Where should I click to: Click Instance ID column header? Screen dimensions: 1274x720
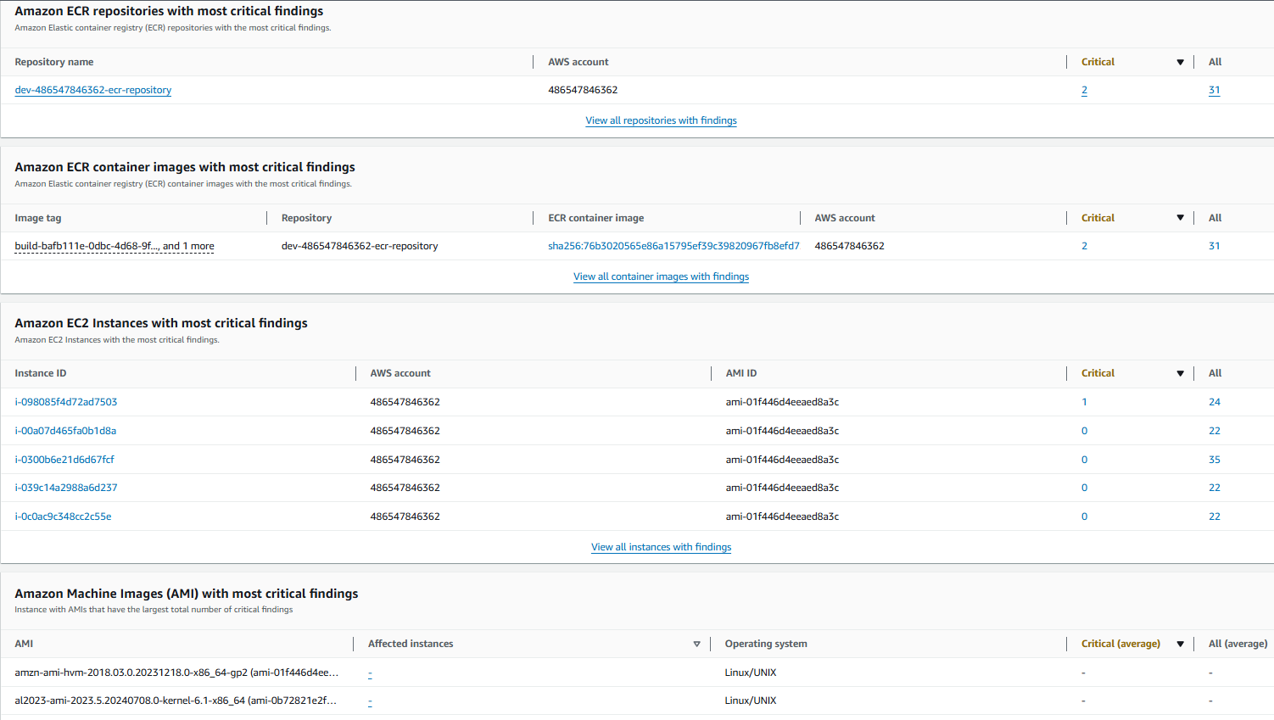click(41, 374)
